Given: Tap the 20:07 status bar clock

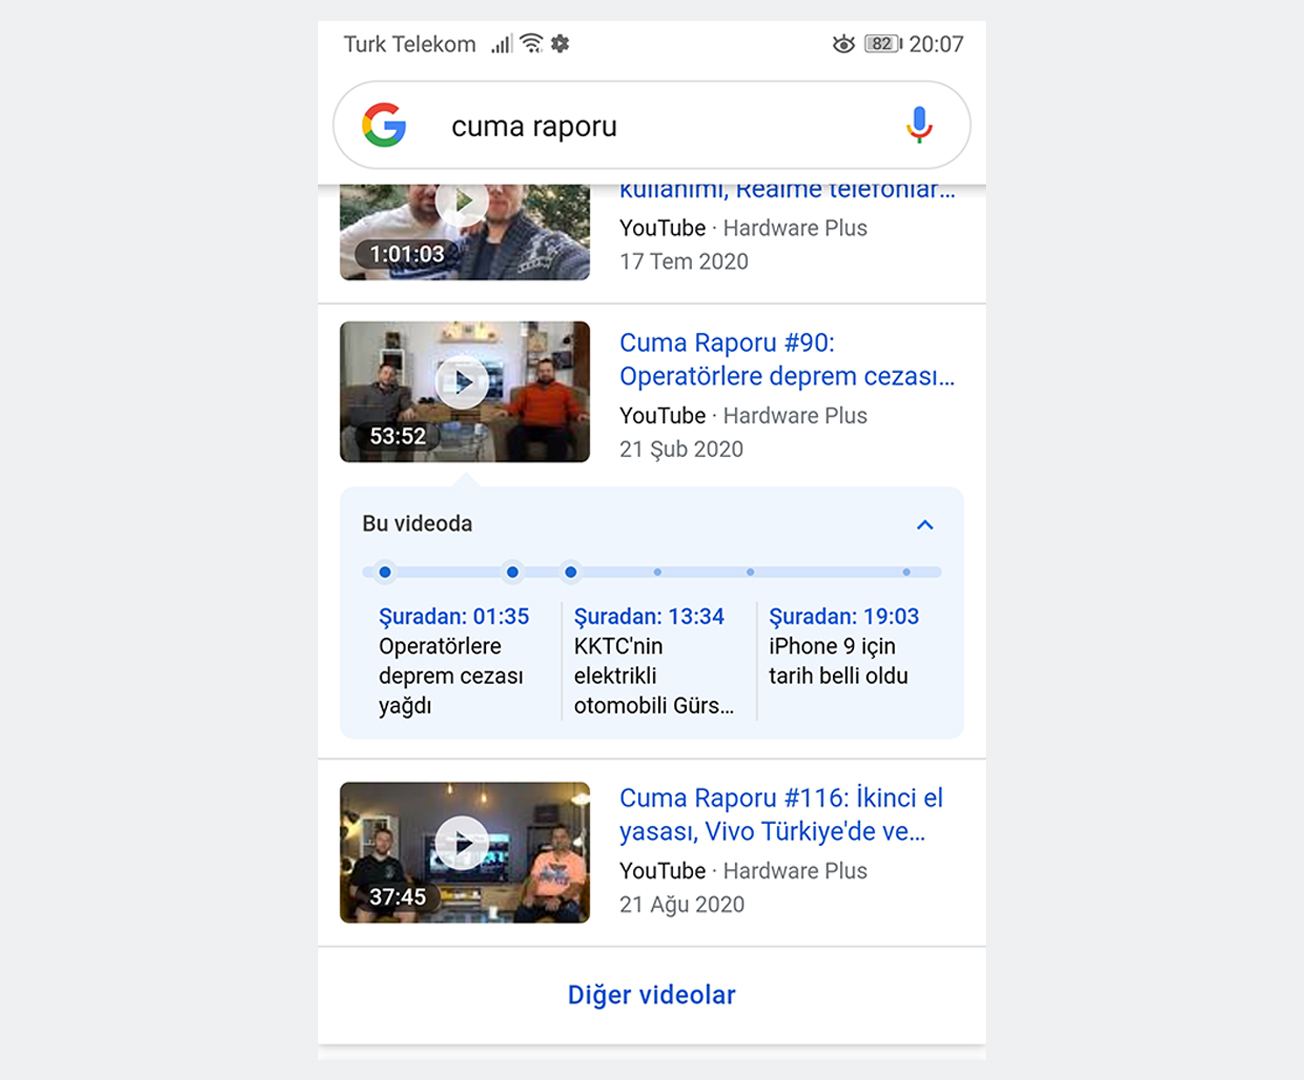Looking at the screenshot, I should point(936,44).
